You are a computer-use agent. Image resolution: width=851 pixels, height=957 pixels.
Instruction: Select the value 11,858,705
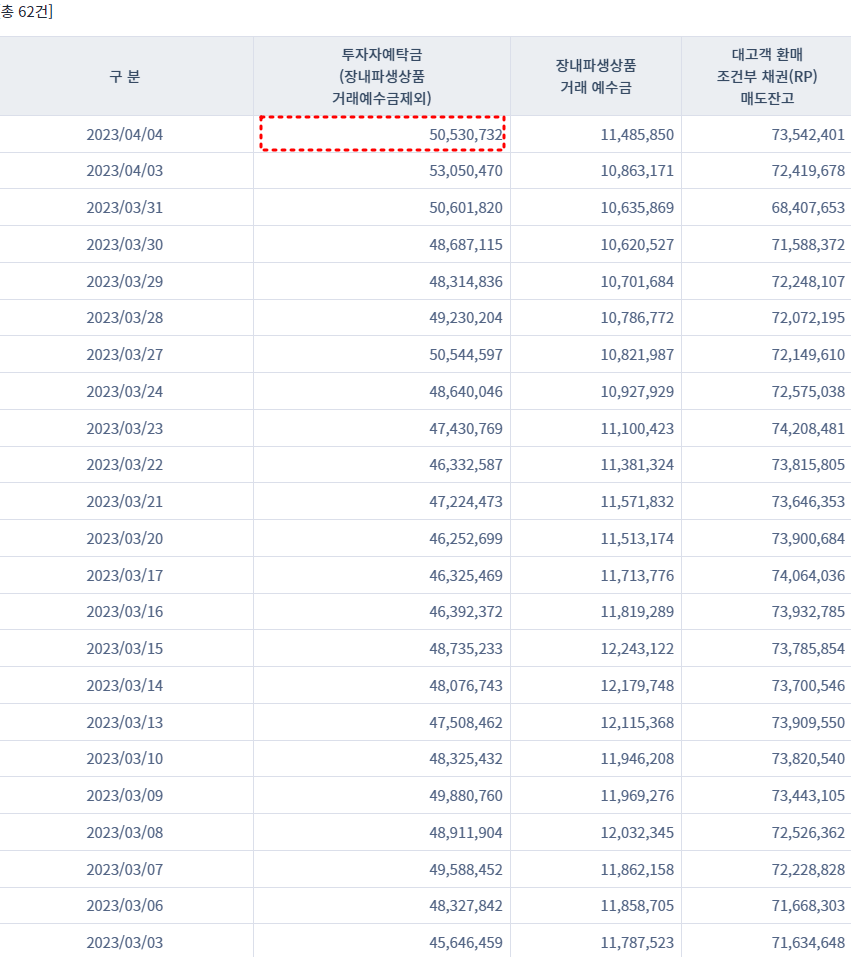pyautogui.click(x=637, y=906)
